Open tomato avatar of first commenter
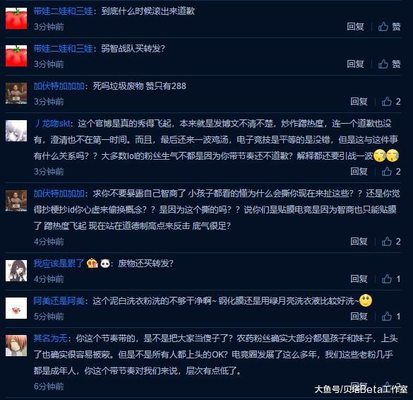413x400 pixels. coord(16,19)
